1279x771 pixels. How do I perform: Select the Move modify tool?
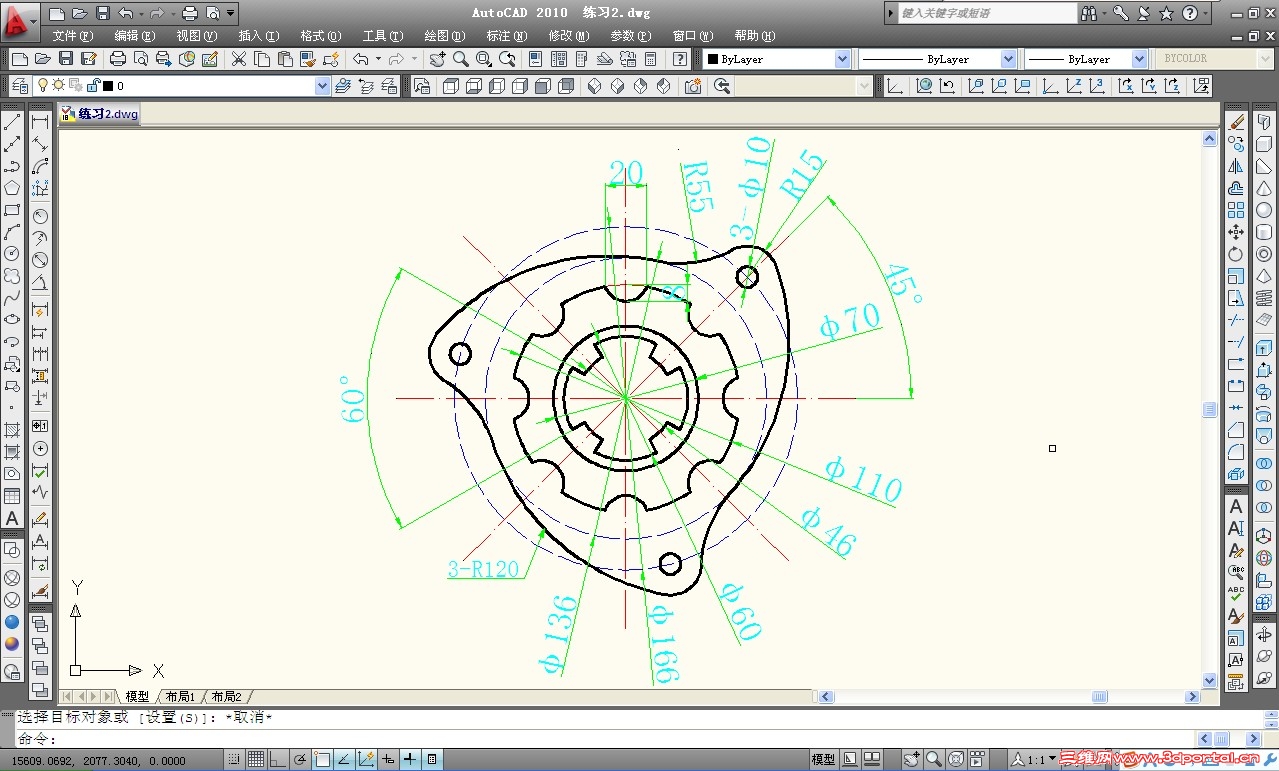[1237, 232]
